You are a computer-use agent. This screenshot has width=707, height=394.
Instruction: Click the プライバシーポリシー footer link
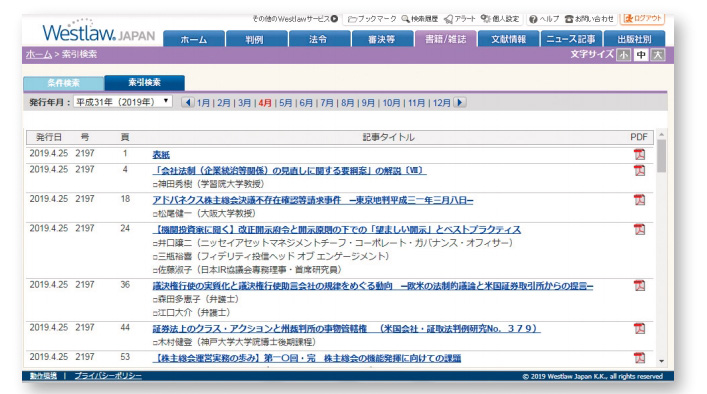click(108, 376)
